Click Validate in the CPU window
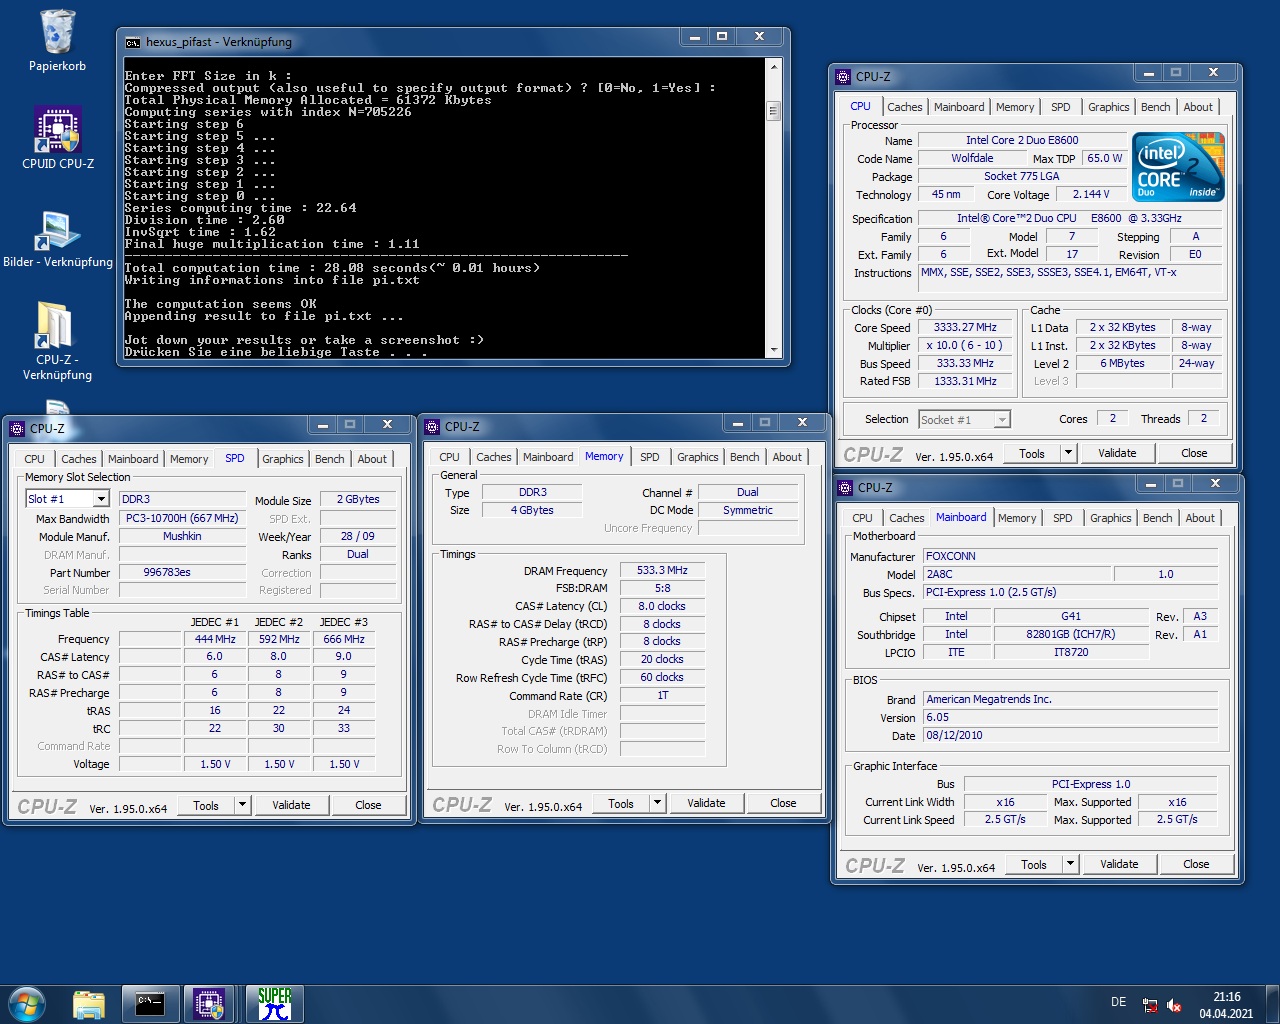1280x1024 pixels. point(1117,453)
